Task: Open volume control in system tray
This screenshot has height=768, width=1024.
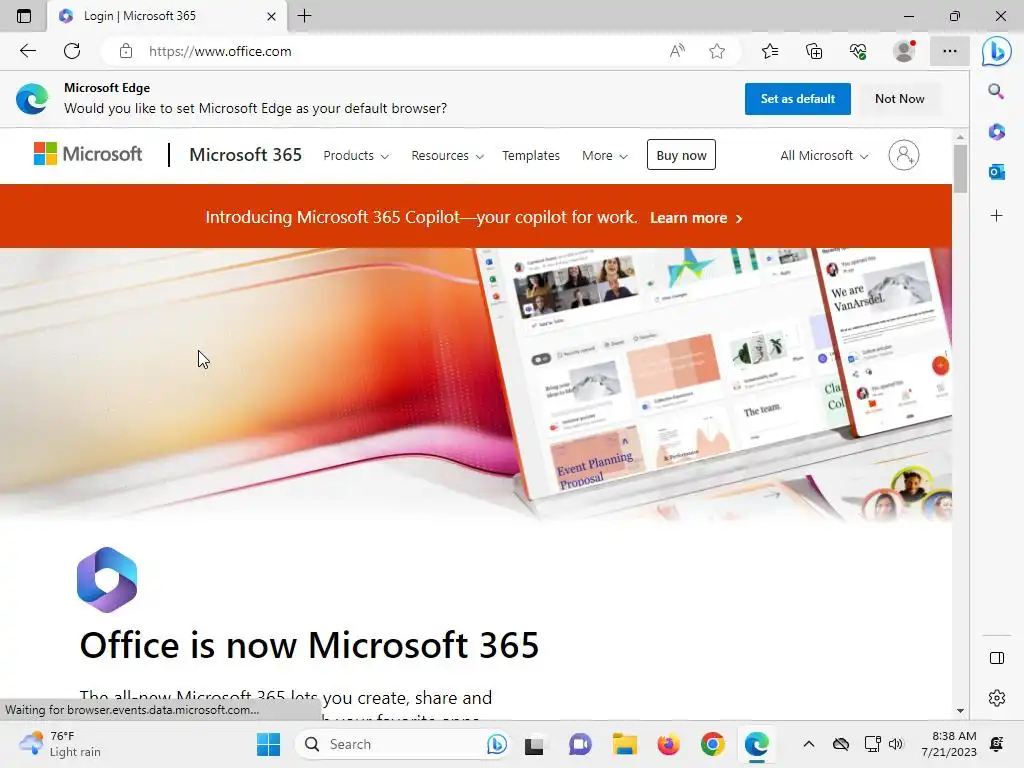Action: point(896,744)
